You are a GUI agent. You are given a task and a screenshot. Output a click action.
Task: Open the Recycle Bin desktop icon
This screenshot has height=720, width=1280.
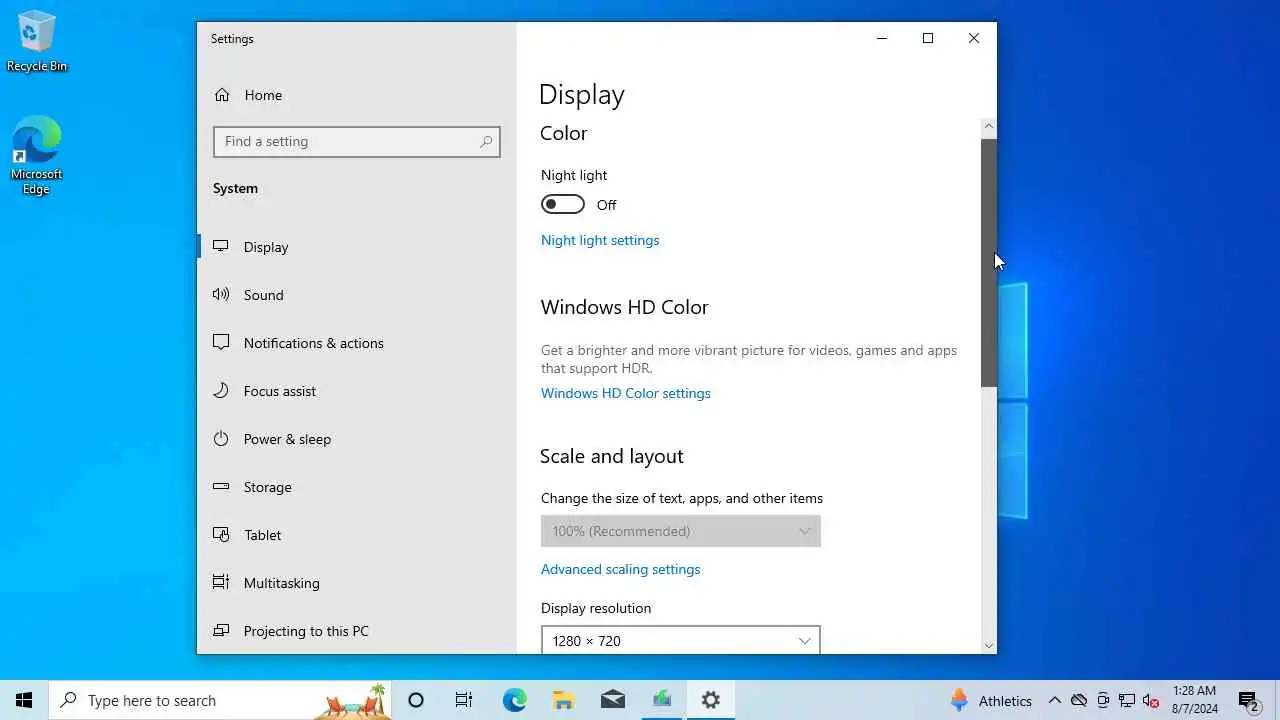(37, 42)
